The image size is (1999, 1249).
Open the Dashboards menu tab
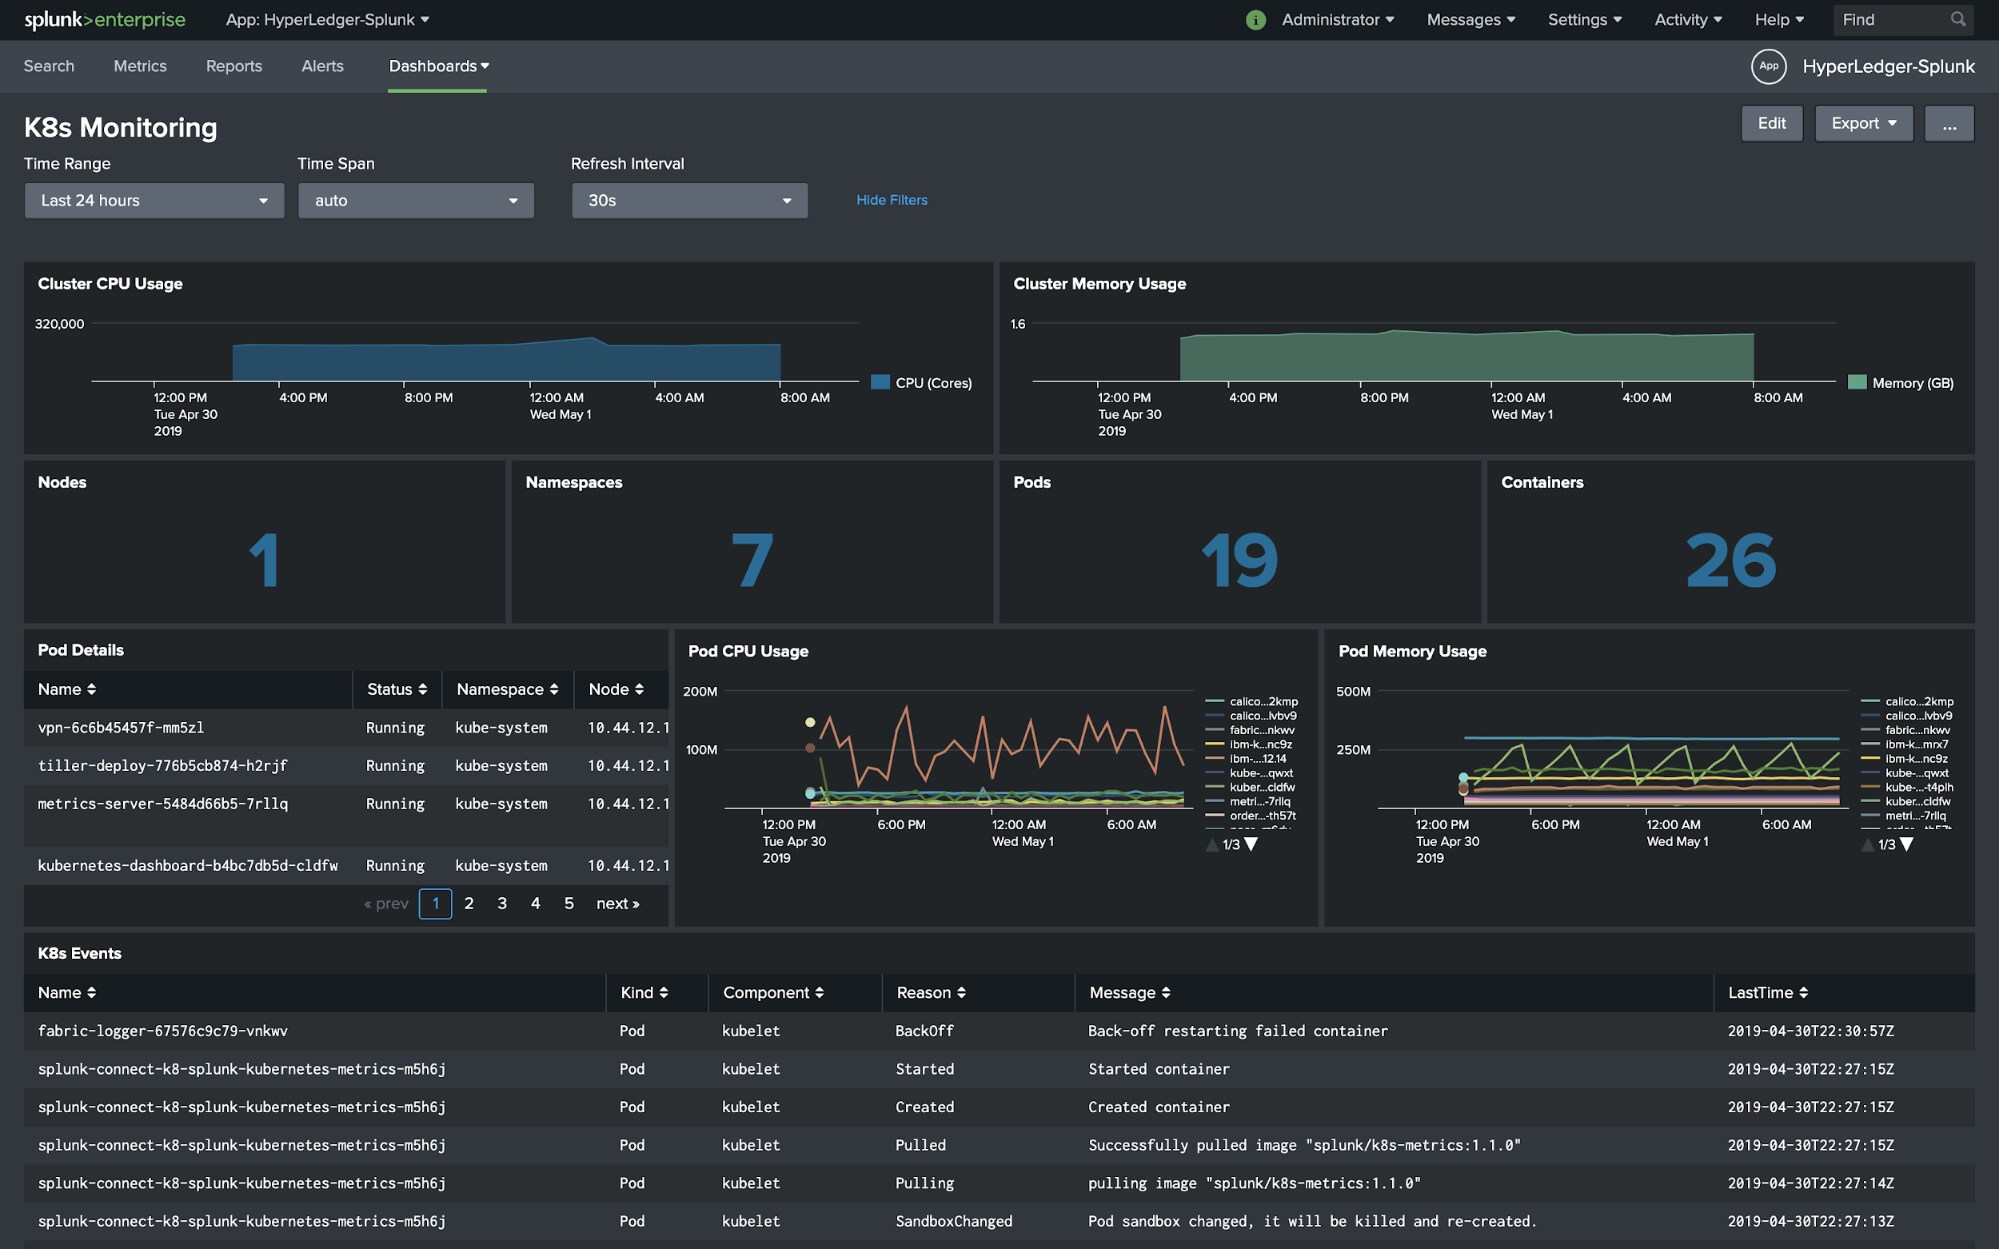[438, 66]
